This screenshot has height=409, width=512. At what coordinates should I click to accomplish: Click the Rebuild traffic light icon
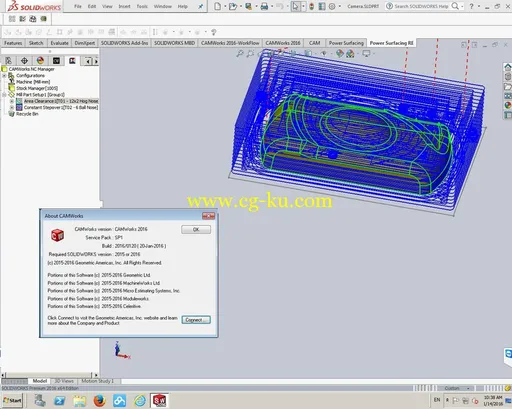[312, 6]
